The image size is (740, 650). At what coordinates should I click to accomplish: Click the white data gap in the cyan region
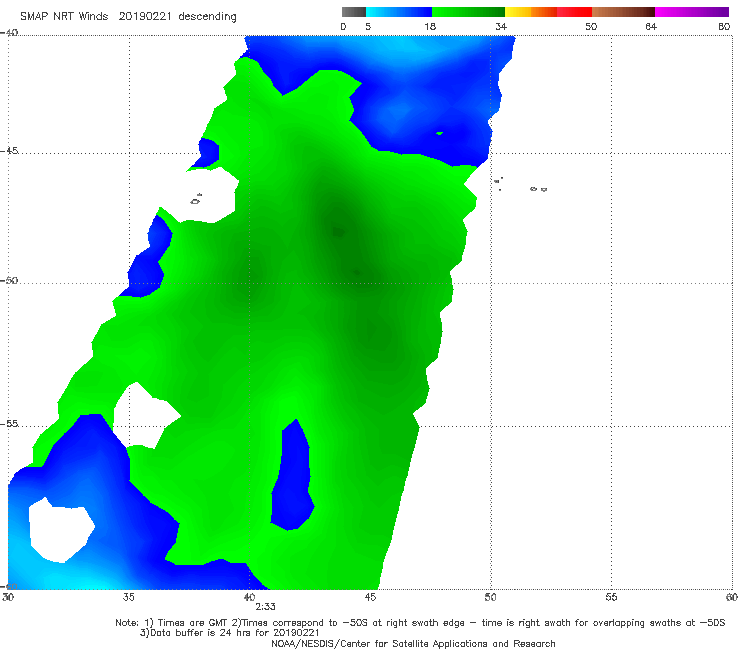point(60,530)
